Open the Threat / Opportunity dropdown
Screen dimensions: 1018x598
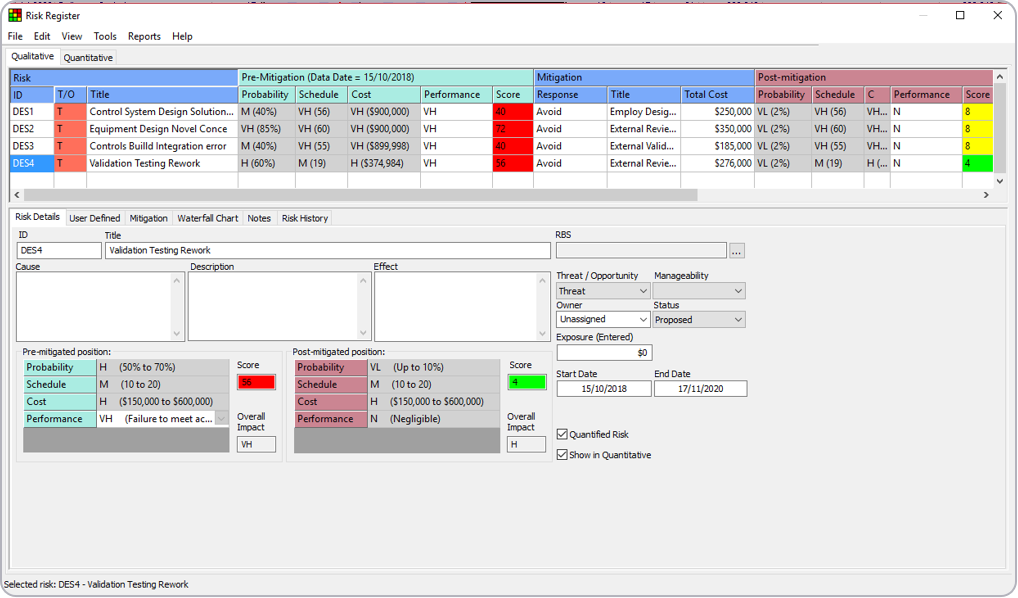pyautogui.click(x=602, y=291)
